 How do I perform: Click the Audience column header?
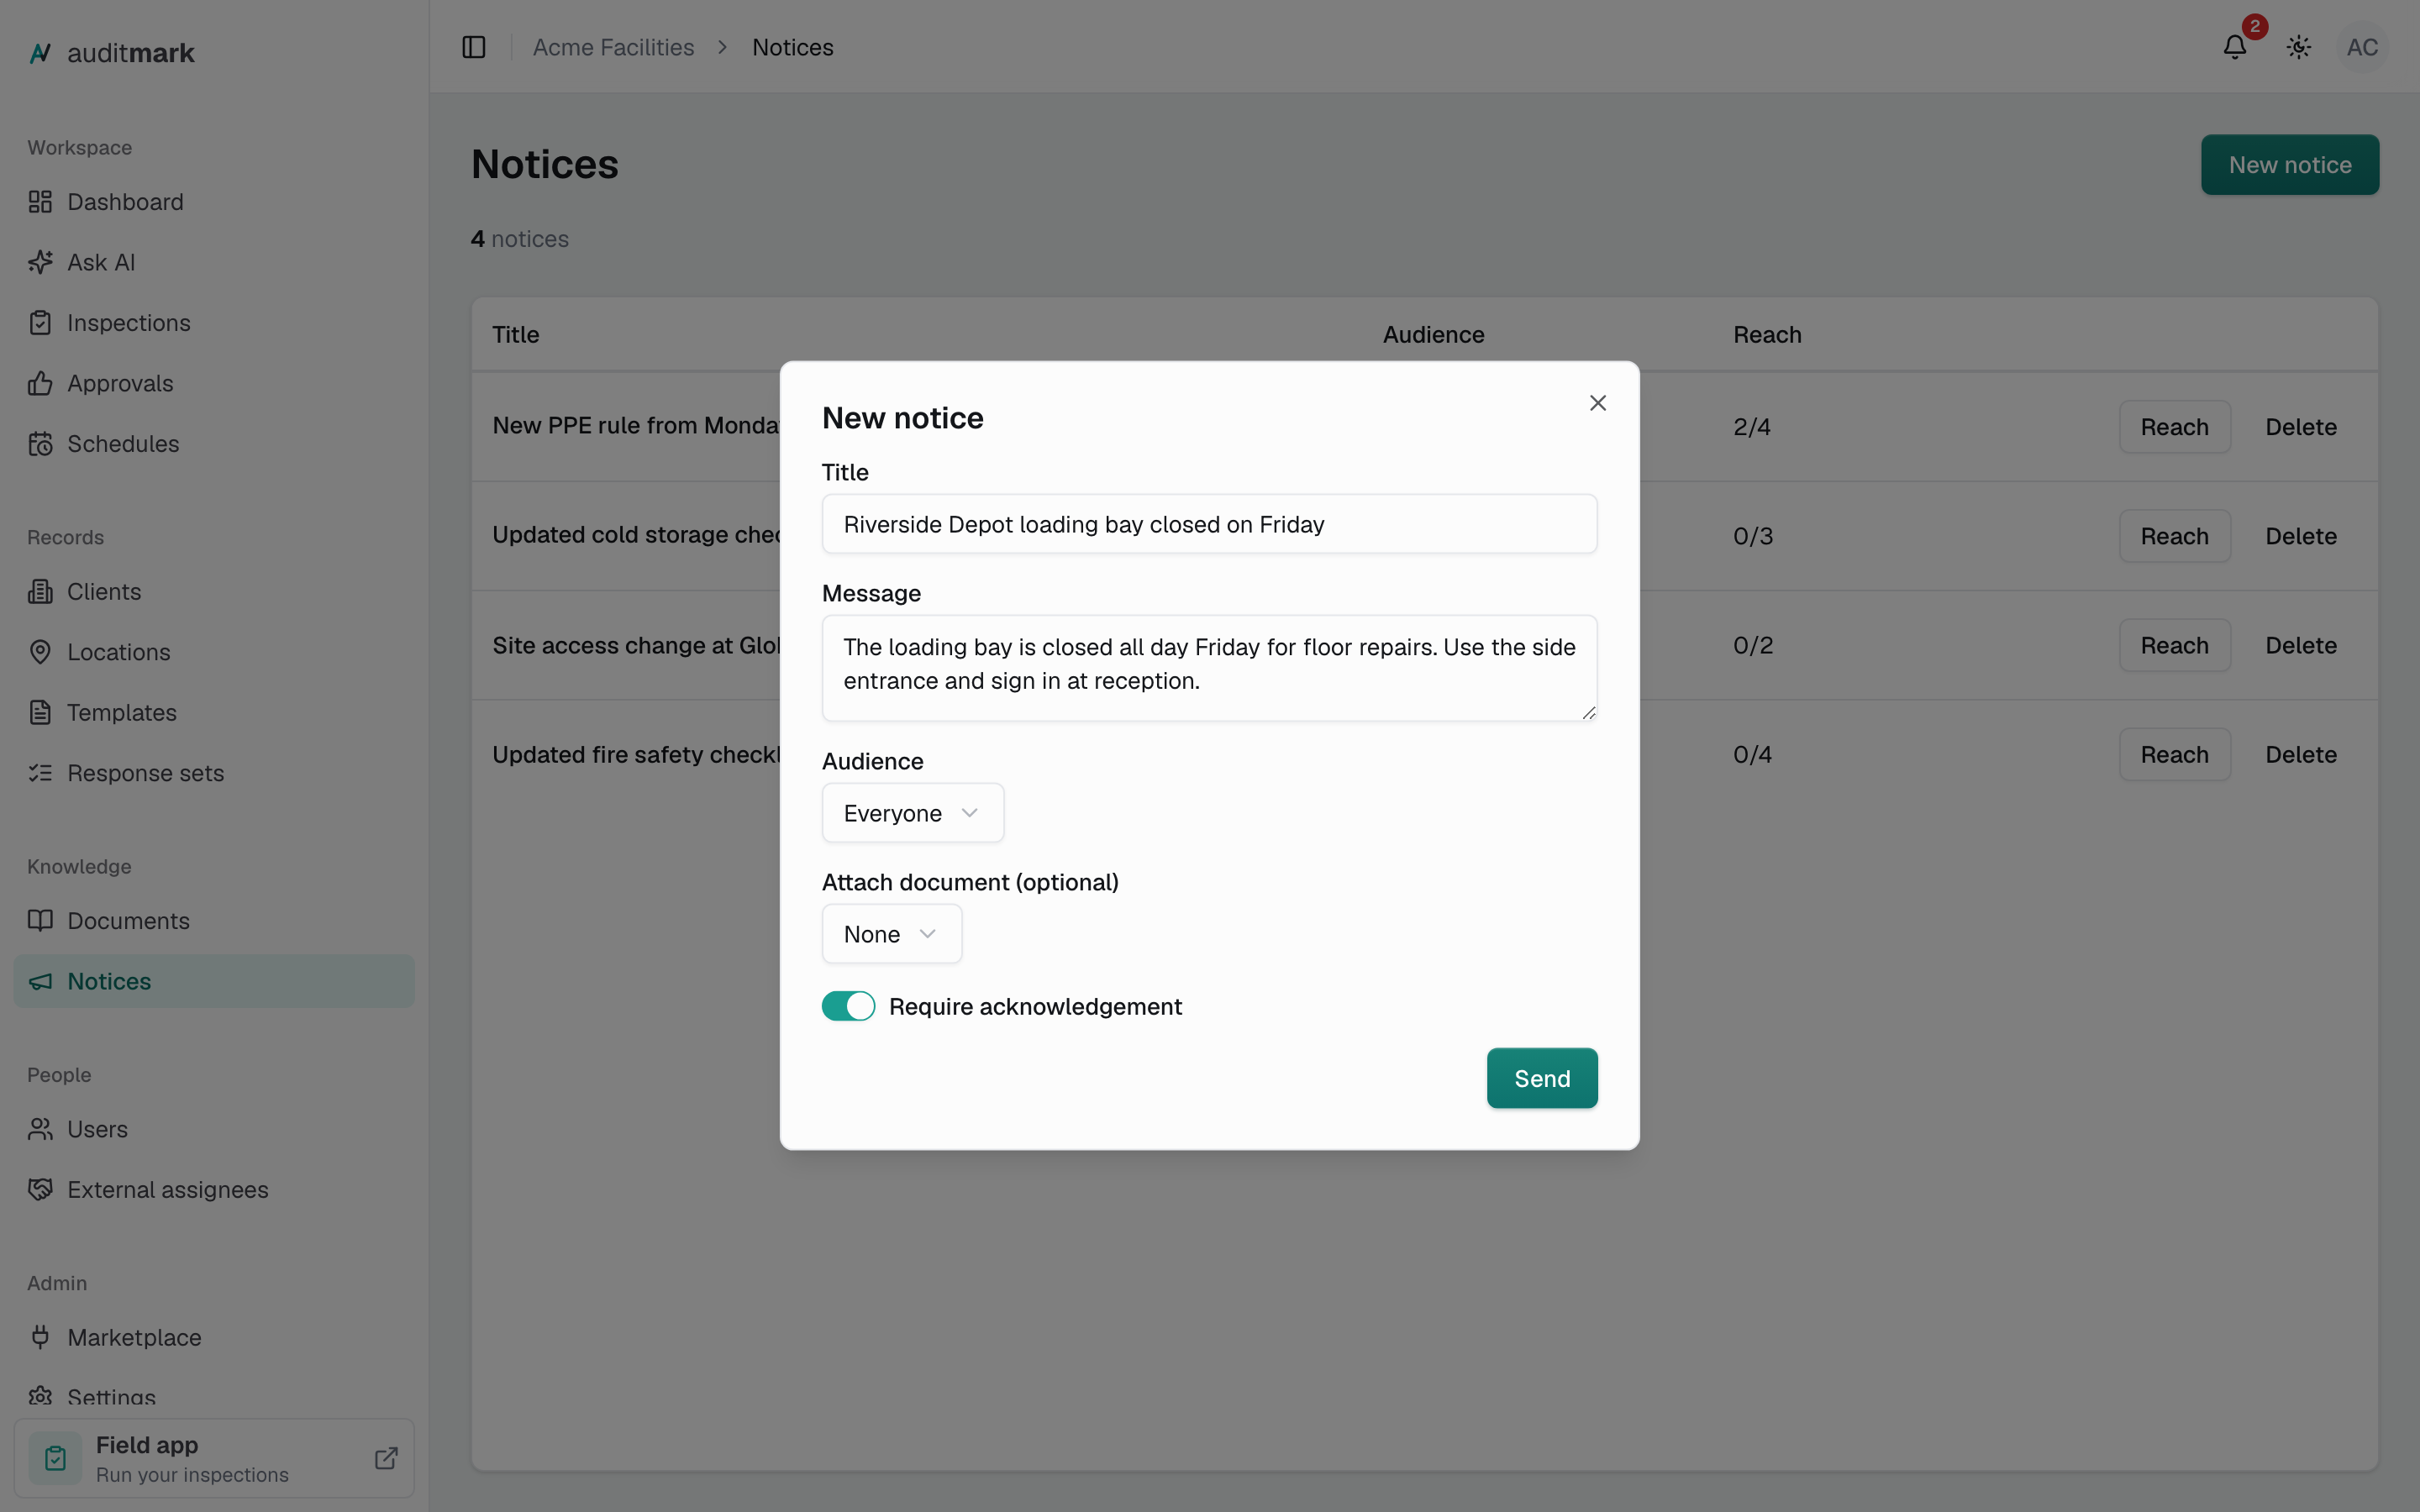coord(1433,335)
